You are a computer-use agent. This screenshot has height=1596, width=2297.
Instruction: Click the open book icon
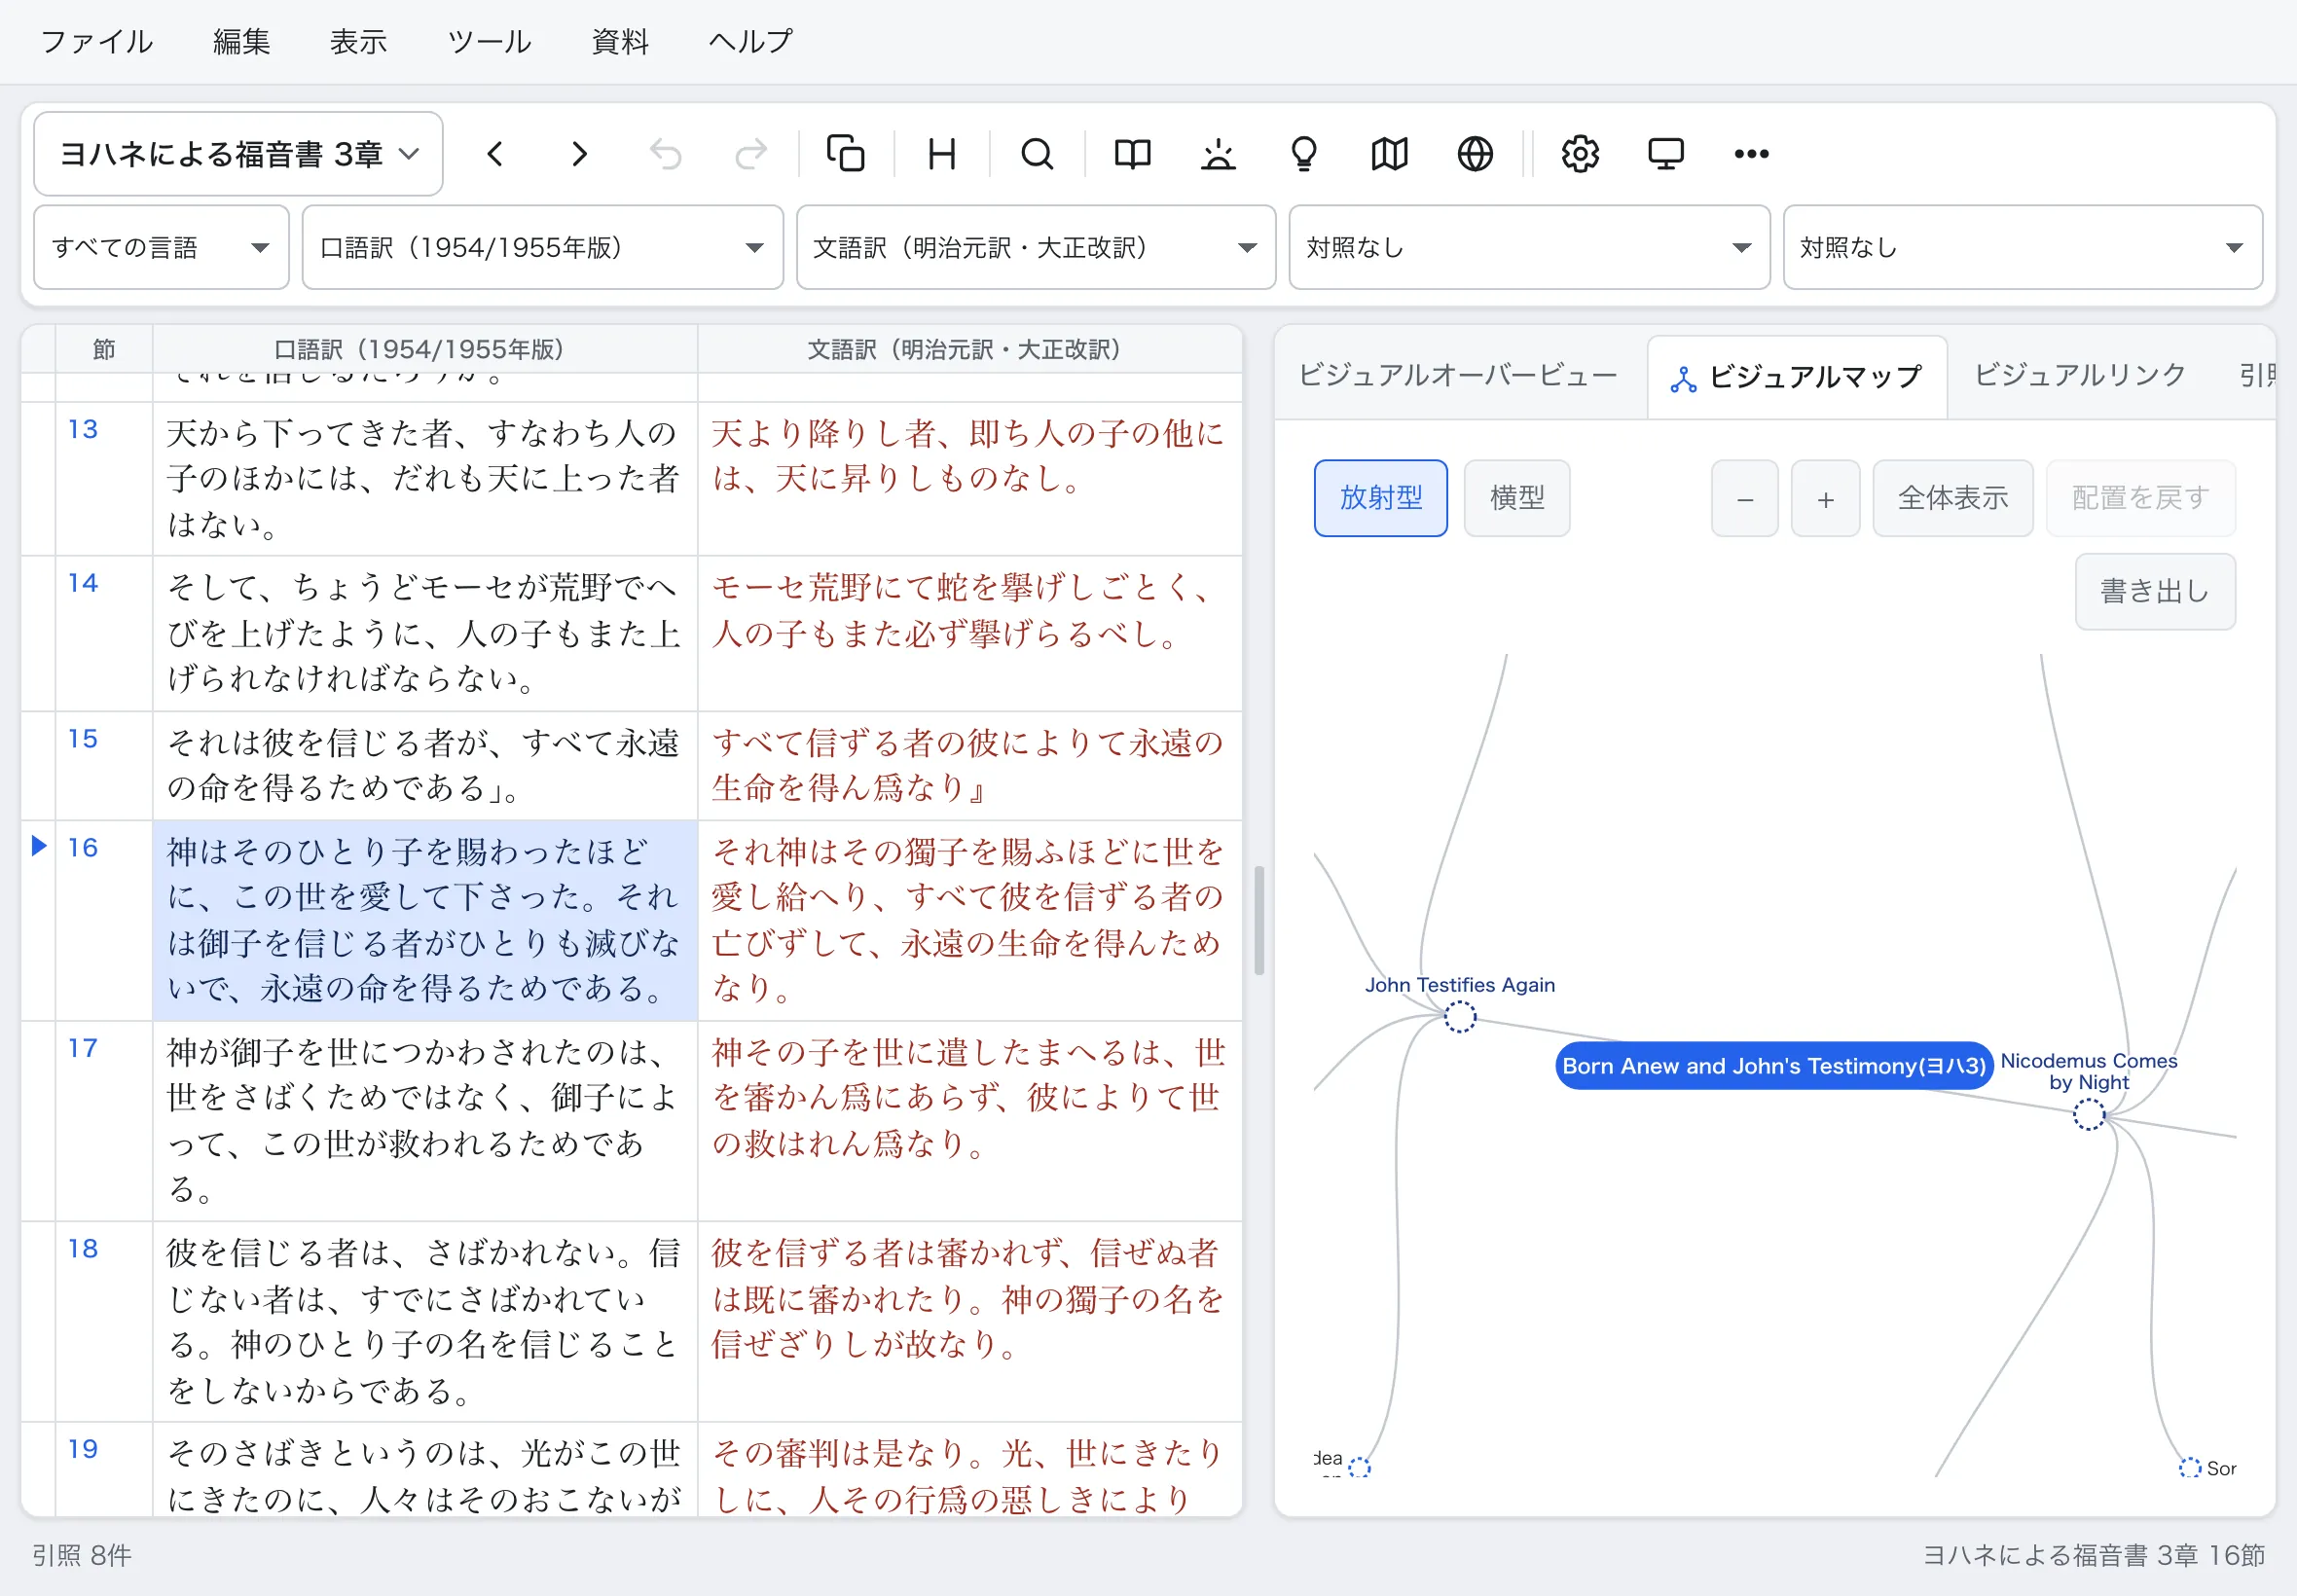click(x=1133, y=154)
